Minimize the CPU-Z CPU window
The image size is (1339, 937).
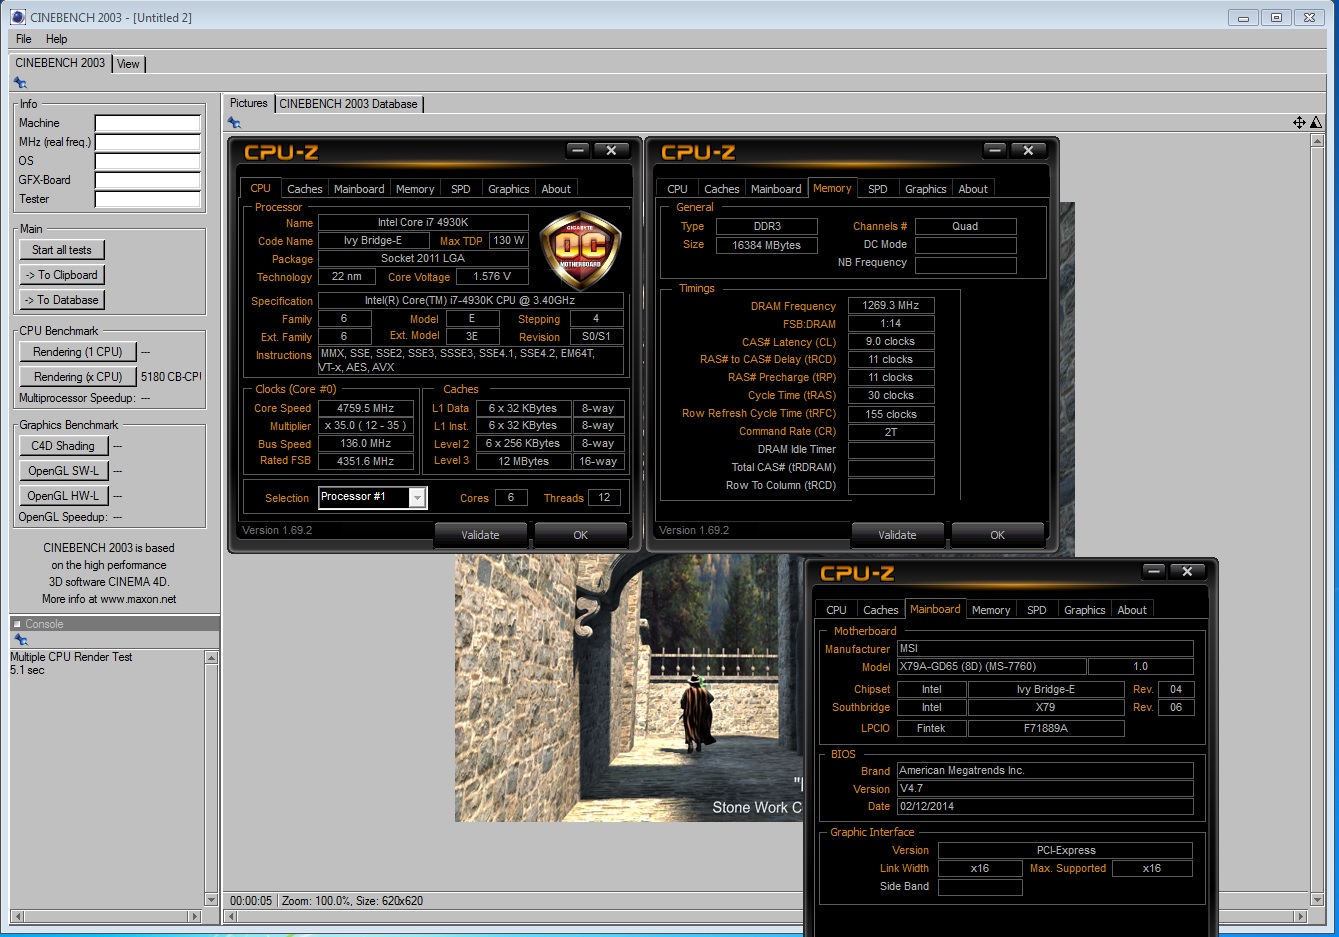click(578, 150)
